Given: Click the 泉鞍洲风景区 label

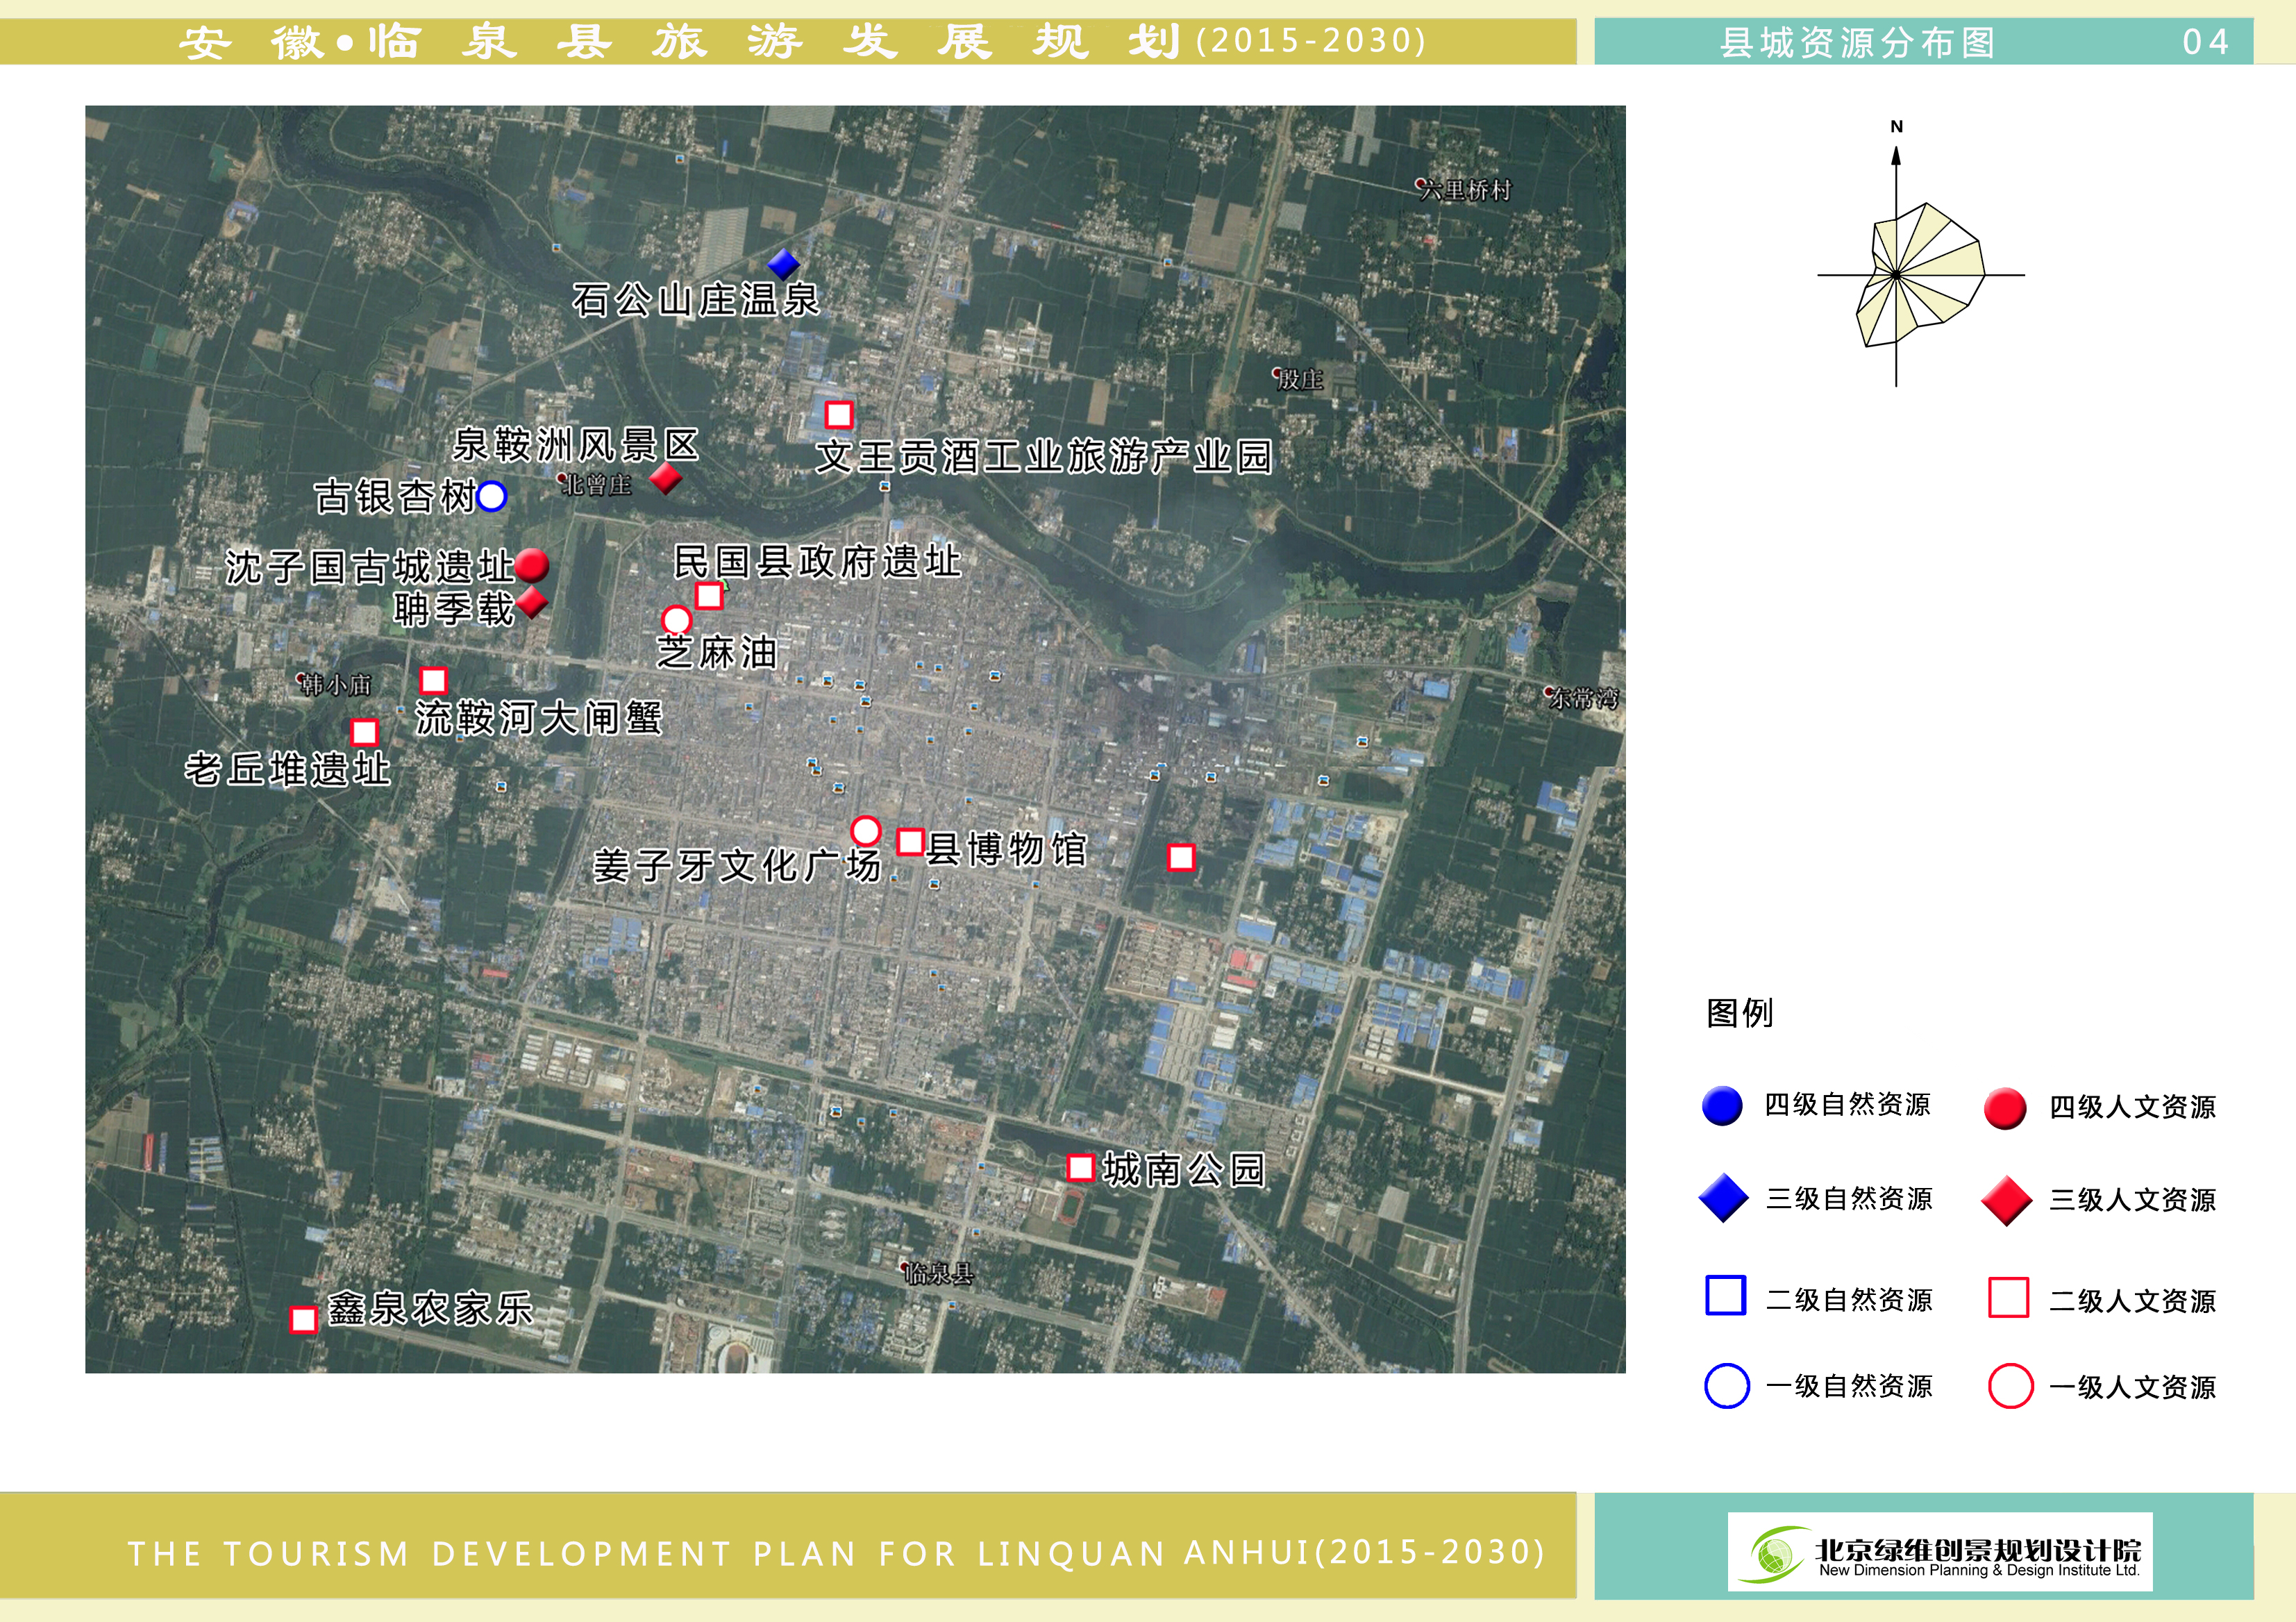Looking at the screenshot, I should [576, 445].
